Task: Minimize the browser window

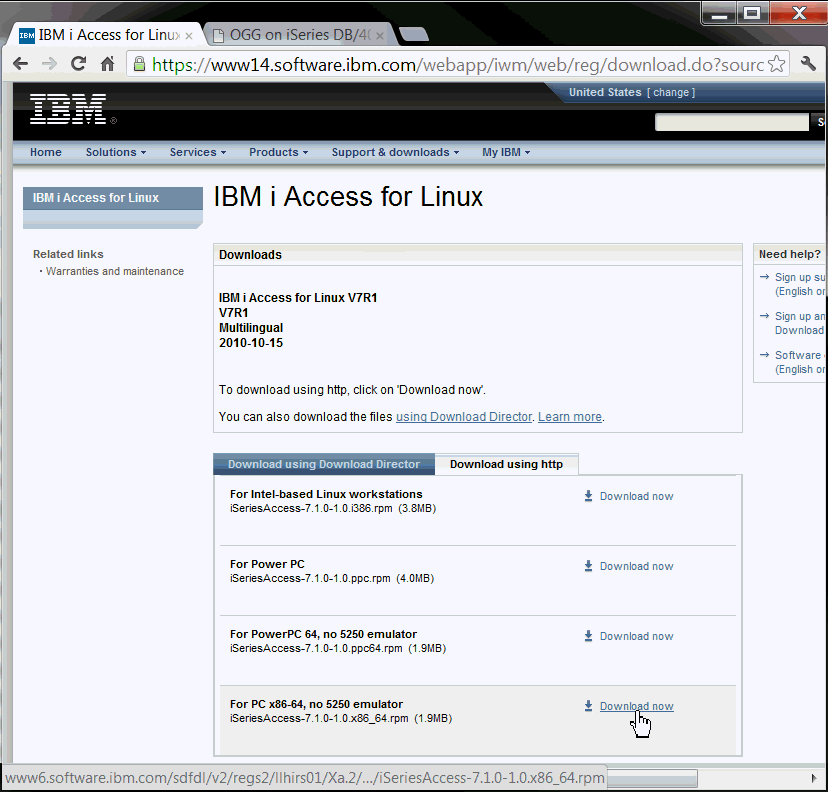Action: [x=719, y=13]
